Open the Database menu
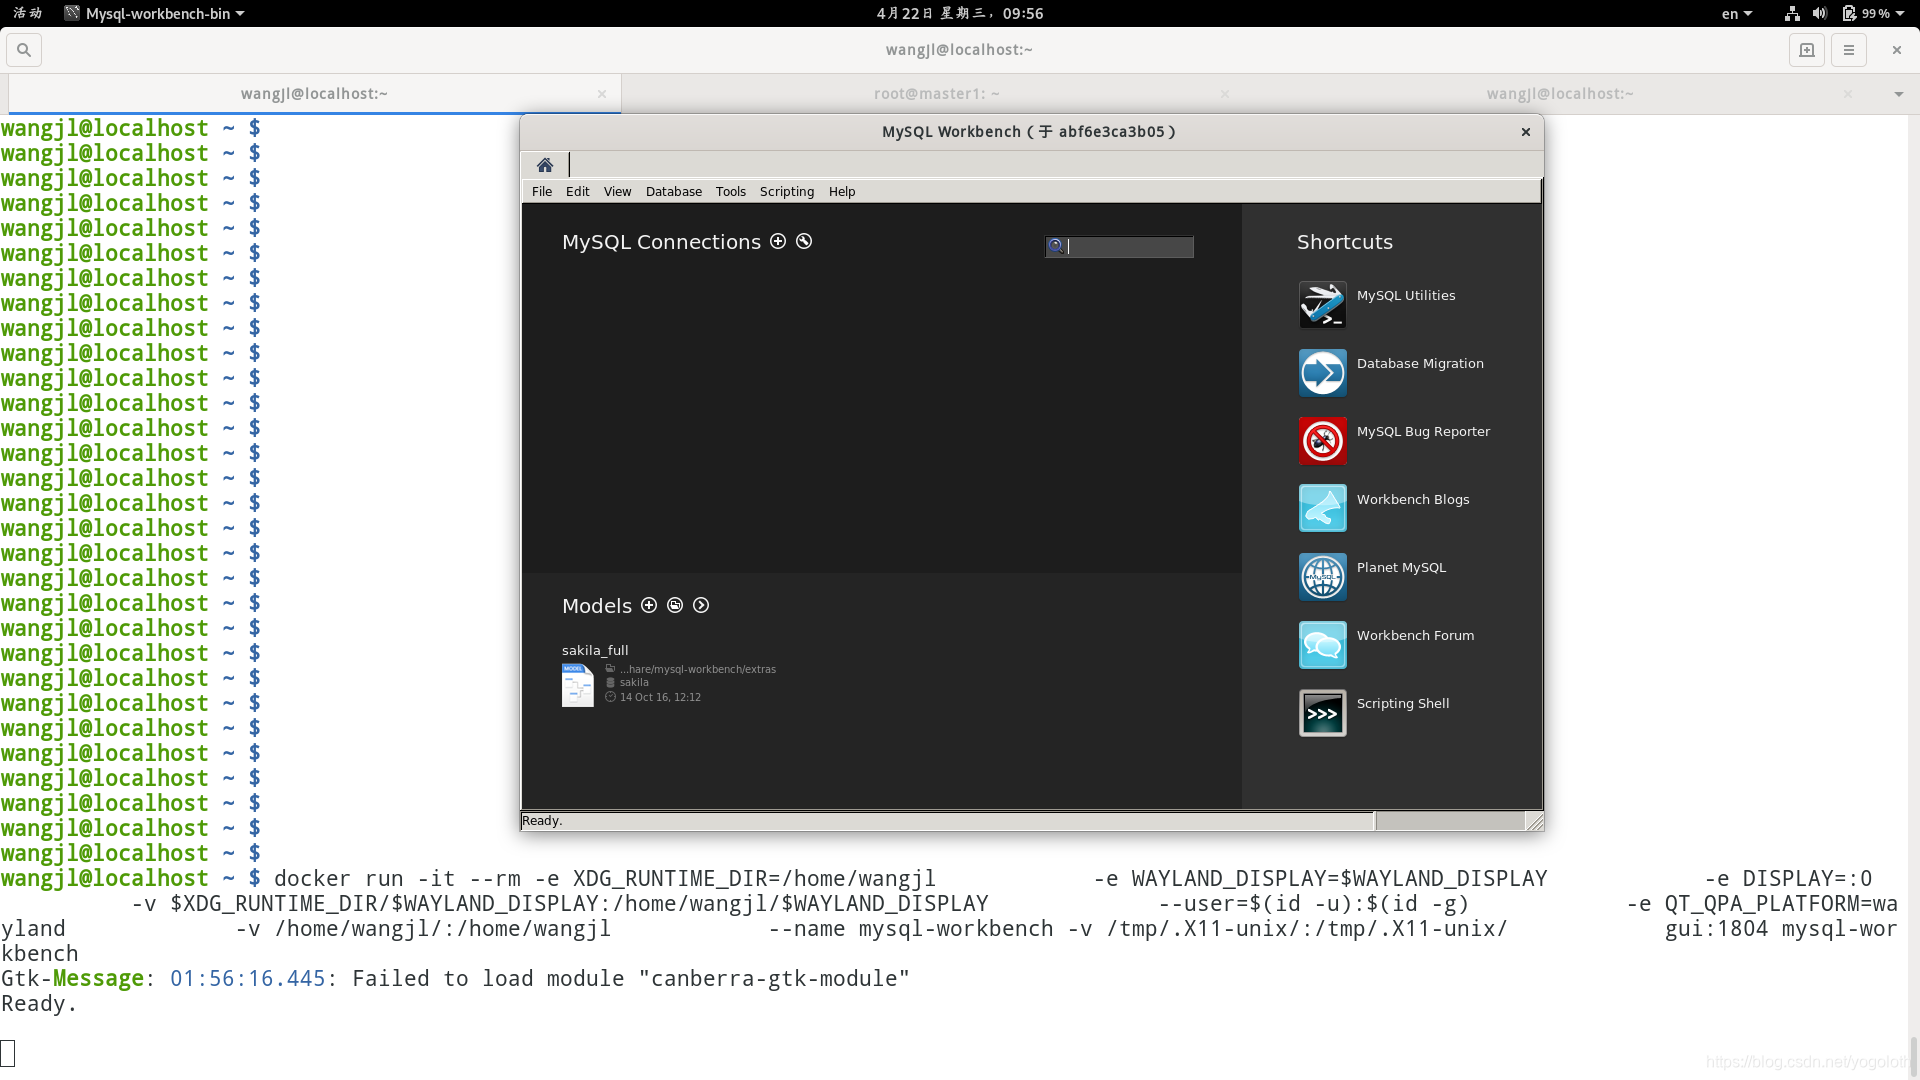This screenshot has height=1080, width=1920. click(x=673, y=191)
